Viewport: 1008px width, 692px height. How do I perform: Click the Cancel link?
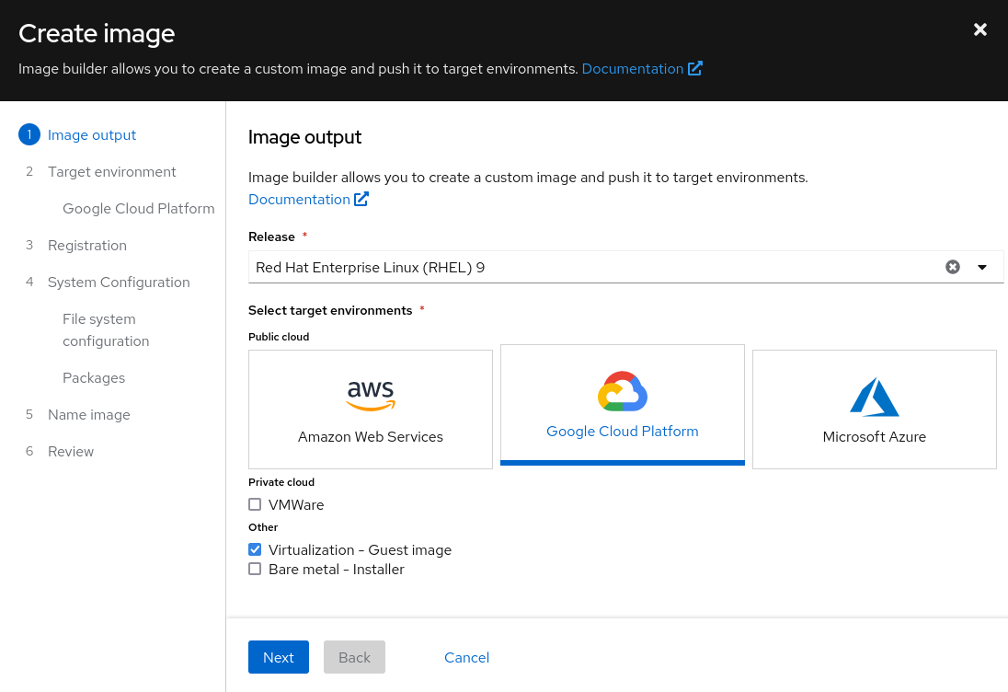[466, 657]
